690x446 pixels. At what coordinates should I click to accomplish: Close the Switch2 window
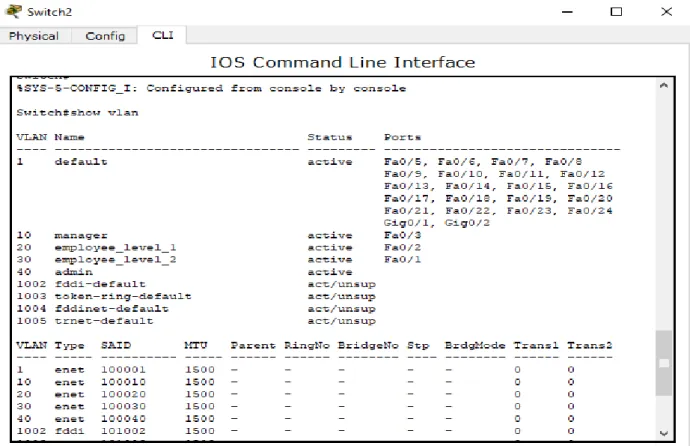667,12
